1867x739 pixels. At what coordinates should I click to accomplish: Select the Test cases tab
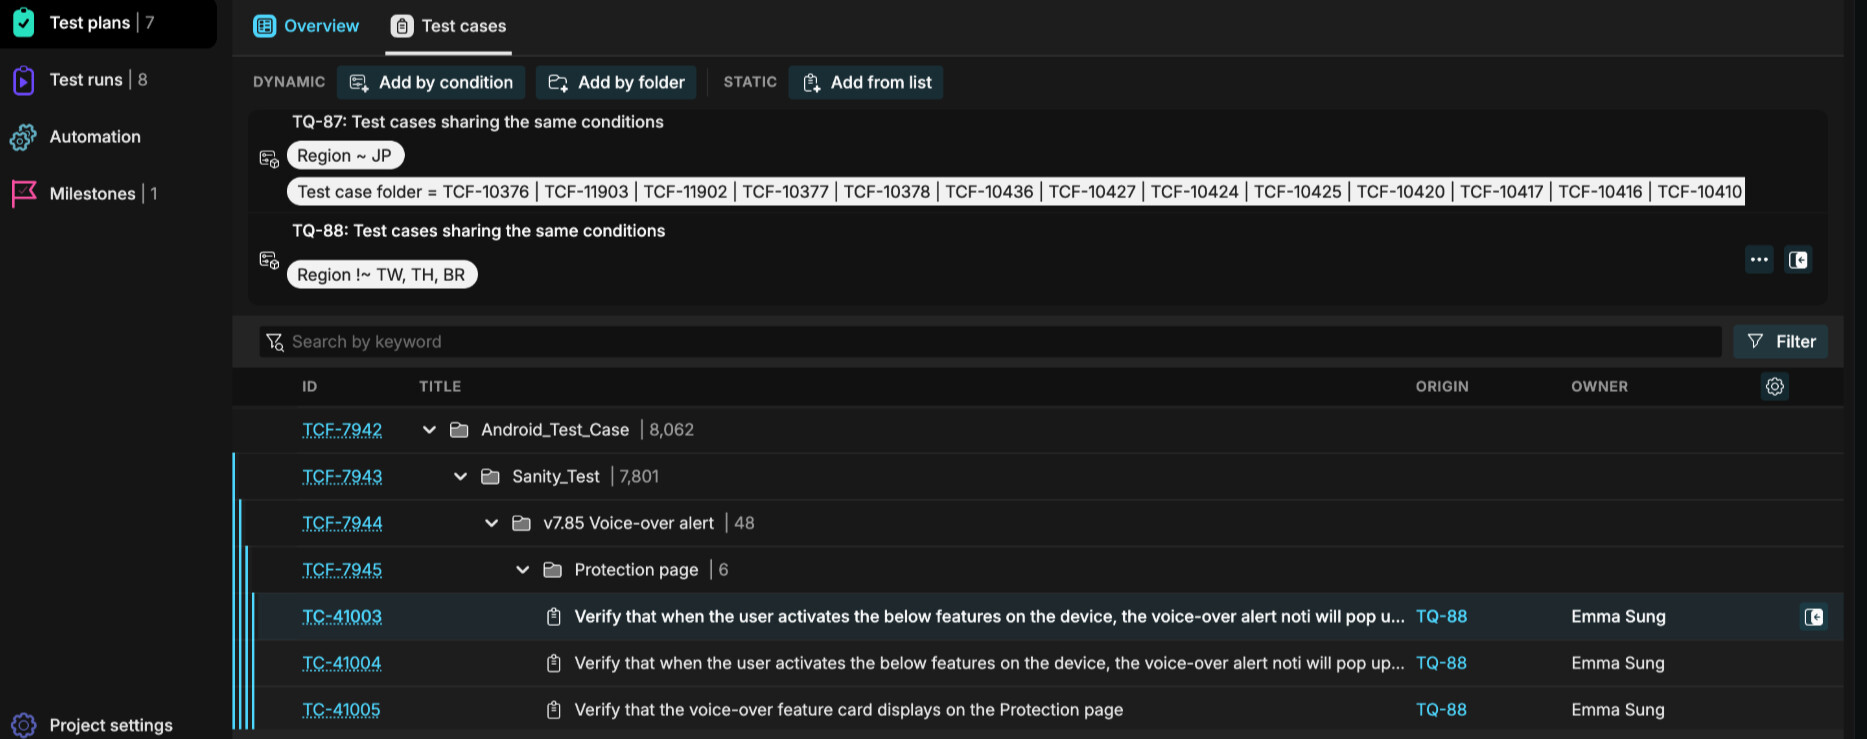(449, 26)
